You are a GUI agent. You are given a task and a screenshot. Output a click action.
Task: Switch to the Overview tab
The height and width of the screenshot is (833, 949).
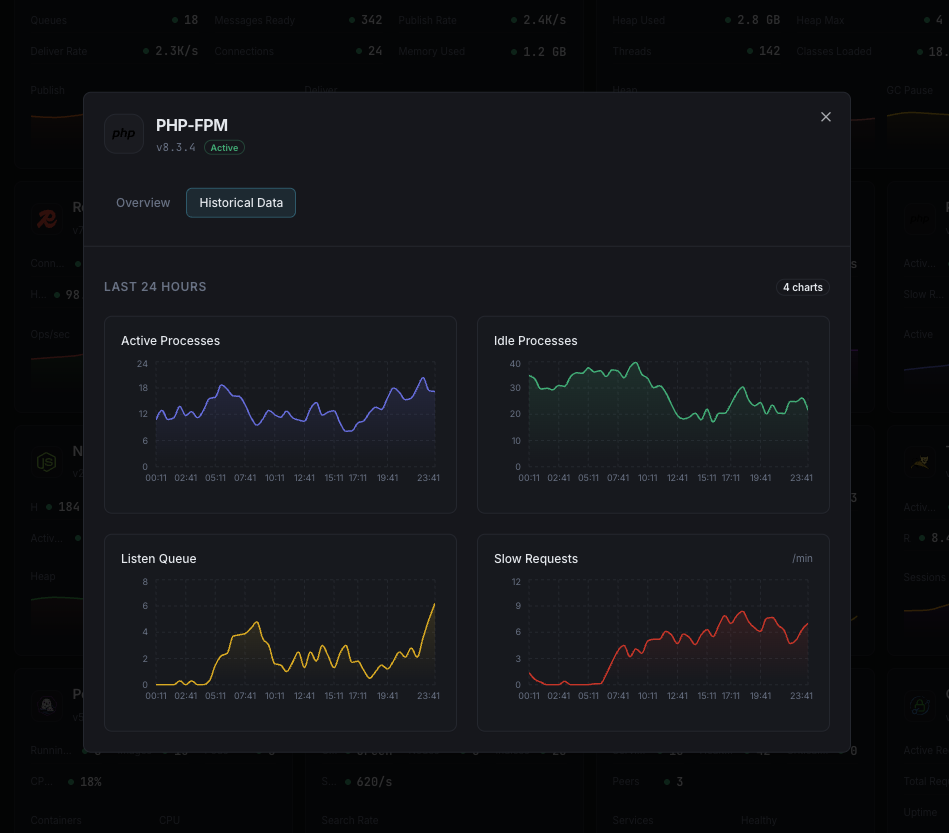pyautogui.click(x=142, y=202)
